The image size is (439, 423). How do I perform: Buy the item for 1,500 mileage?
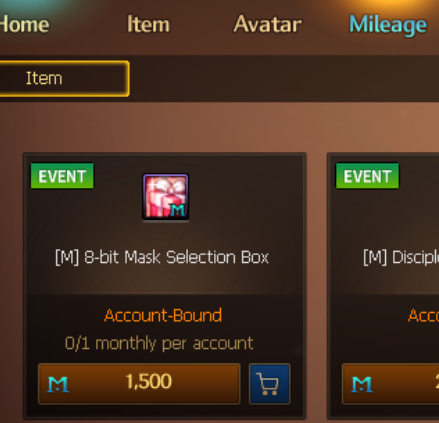pos(139,384)
